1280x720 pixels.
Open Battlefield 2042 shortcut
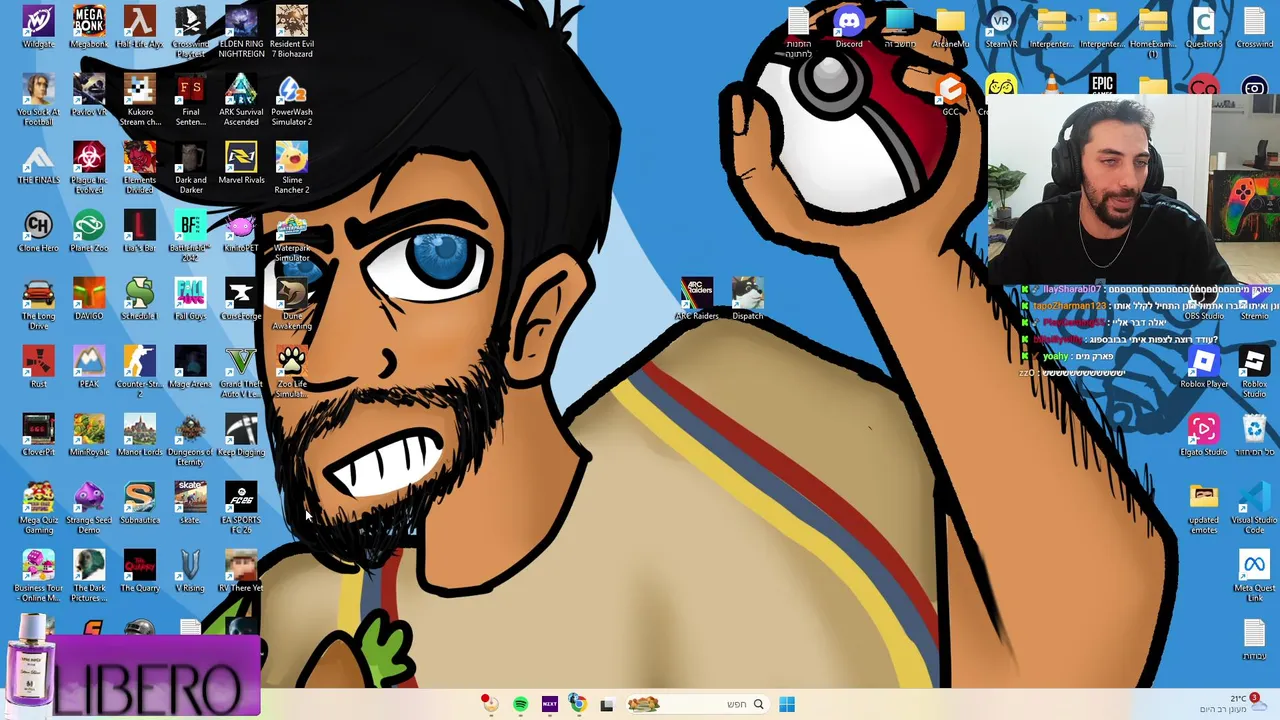click(x=190, y=235)
